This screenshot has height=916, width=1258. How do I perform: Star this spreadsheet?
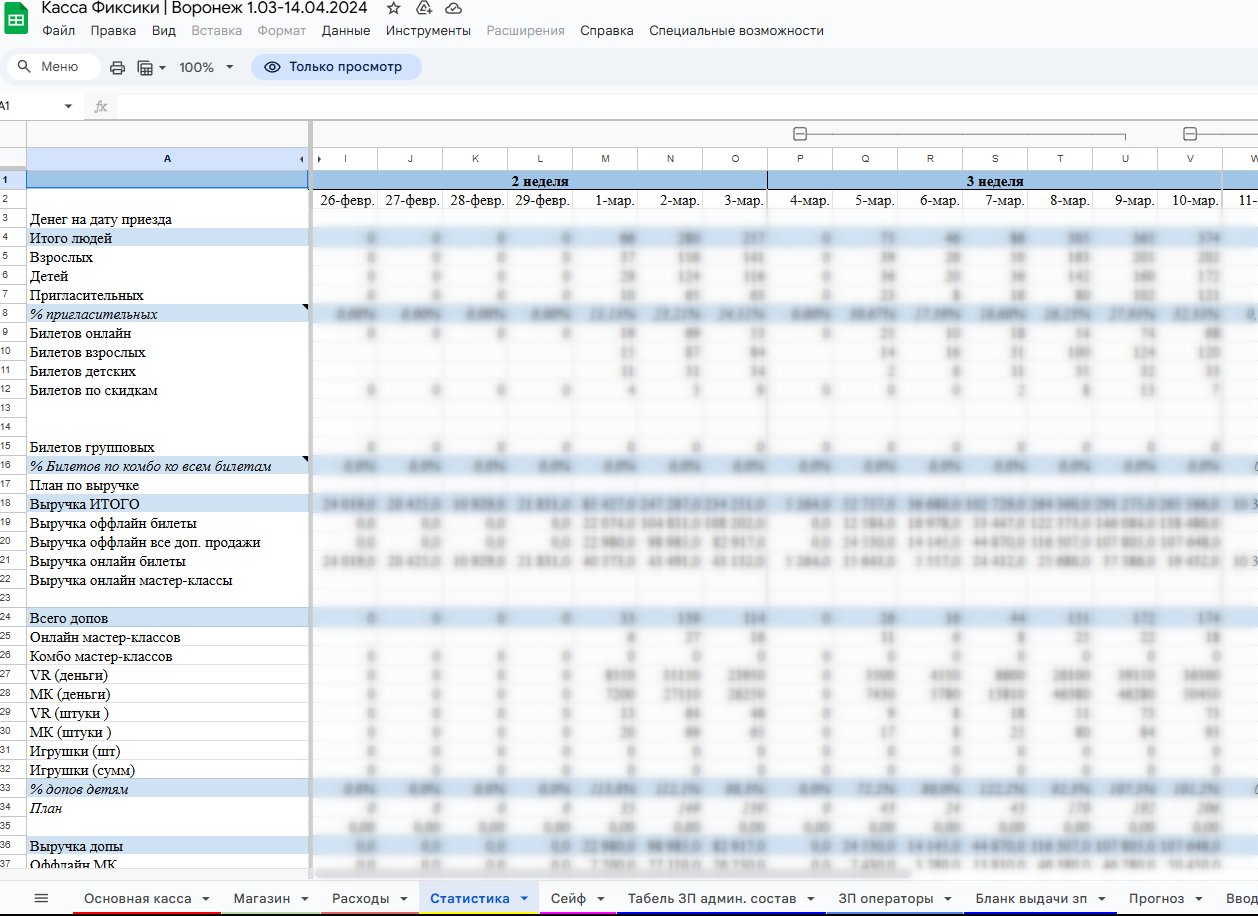(x=394, y=8)
